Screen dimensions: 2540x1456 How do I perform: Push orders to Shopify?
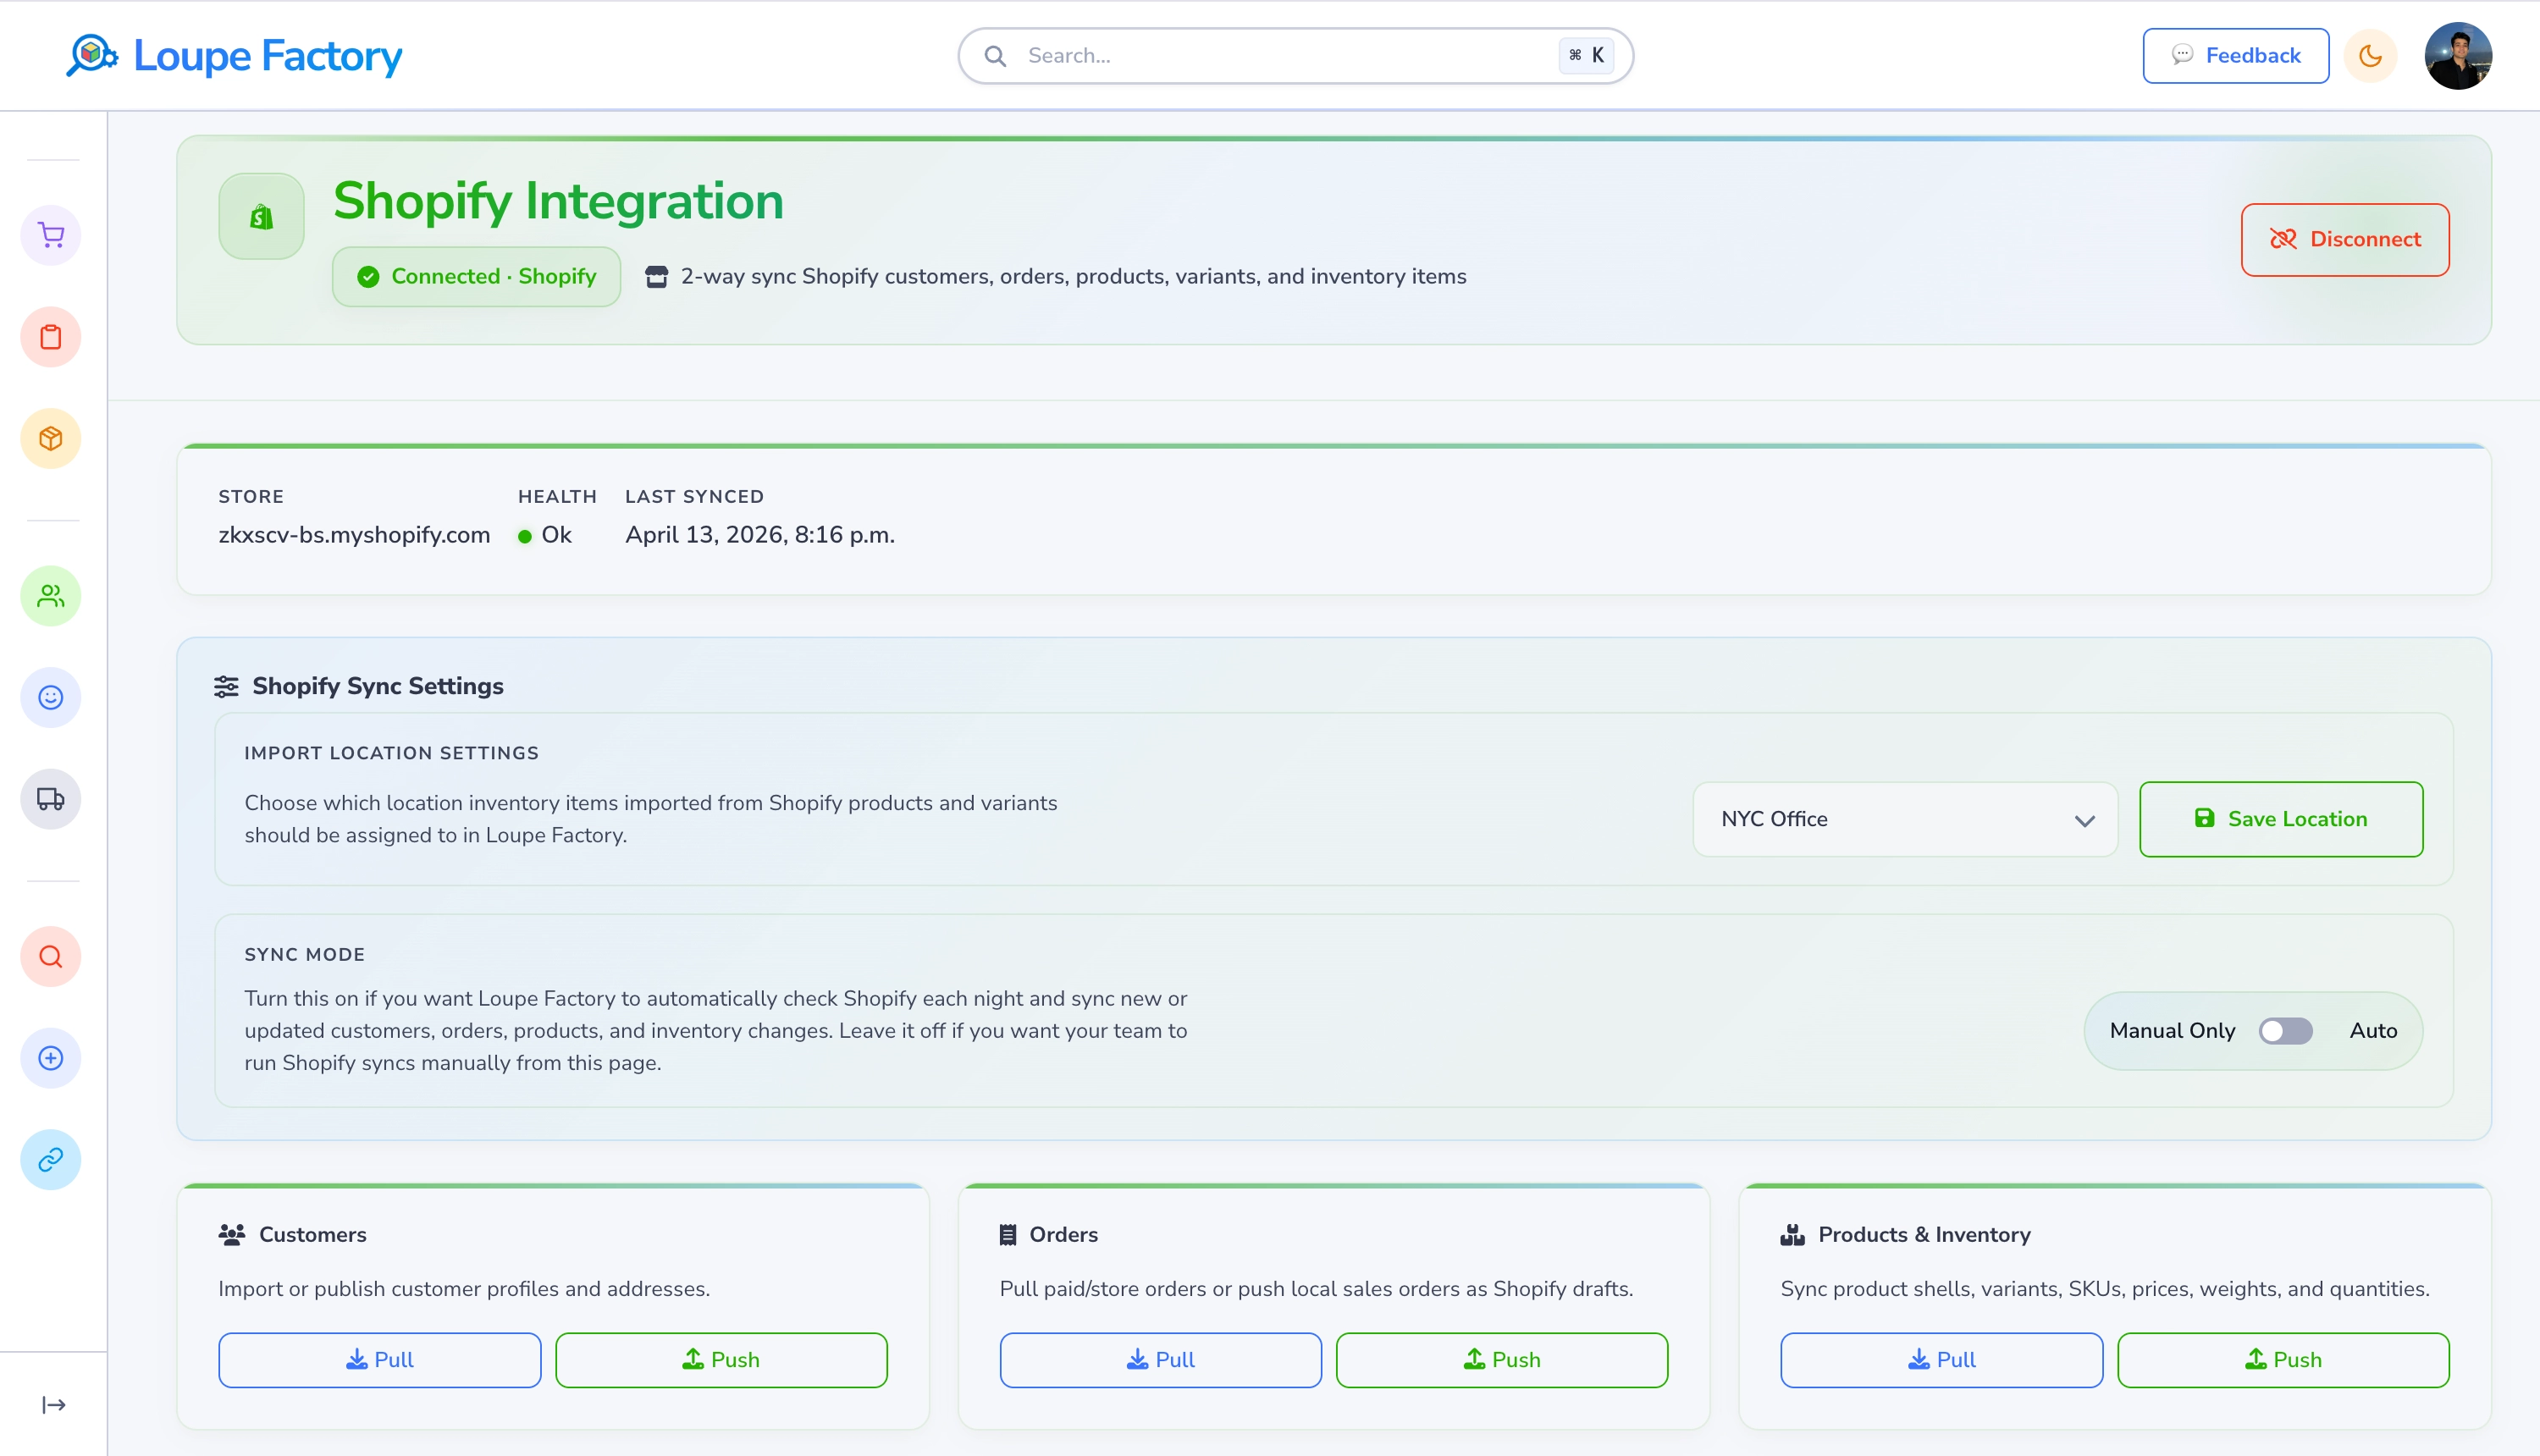(x=1502, y=1360)
